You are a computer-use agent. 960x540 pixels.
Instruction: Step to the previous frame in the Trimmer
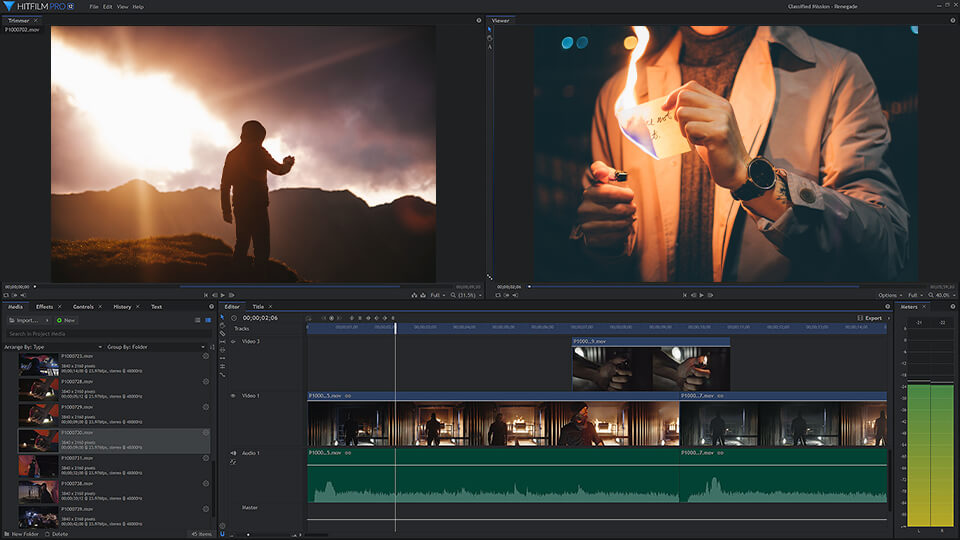tap(215, 295)
